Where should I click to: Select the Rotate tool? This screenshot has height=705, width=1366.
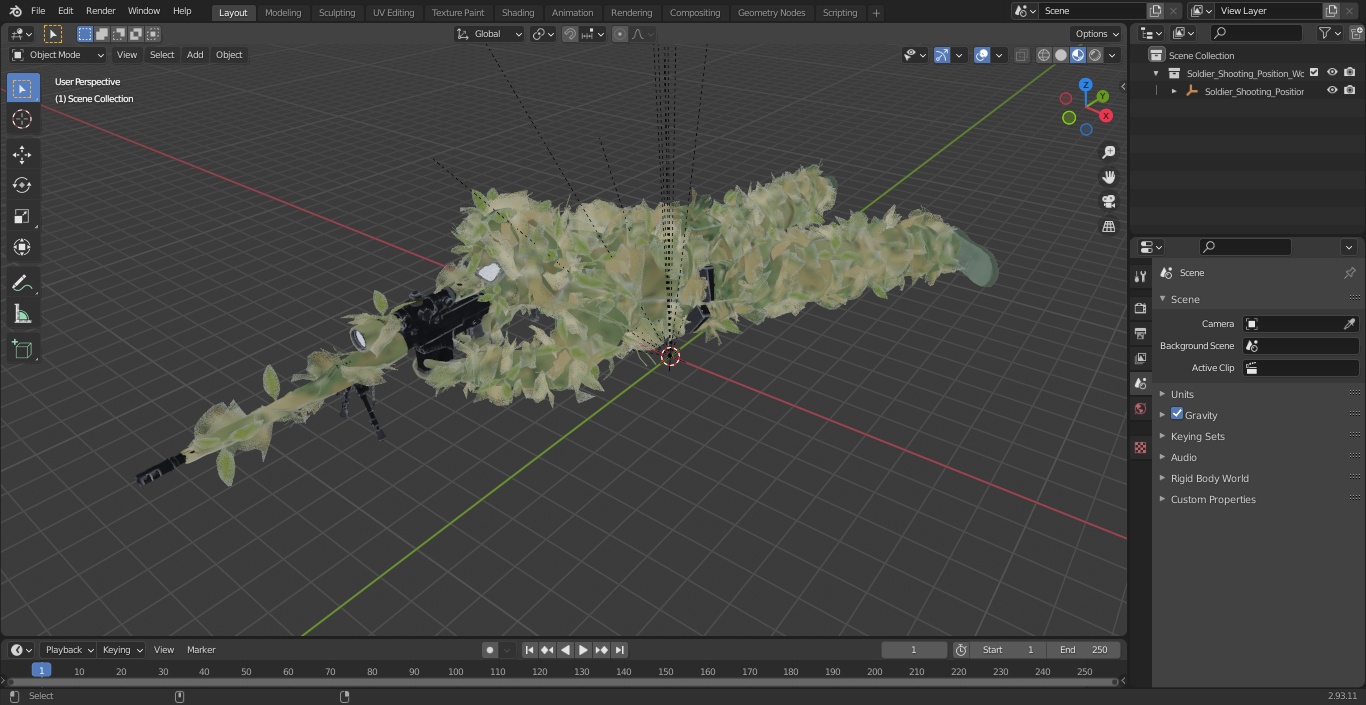pos(22,185)
